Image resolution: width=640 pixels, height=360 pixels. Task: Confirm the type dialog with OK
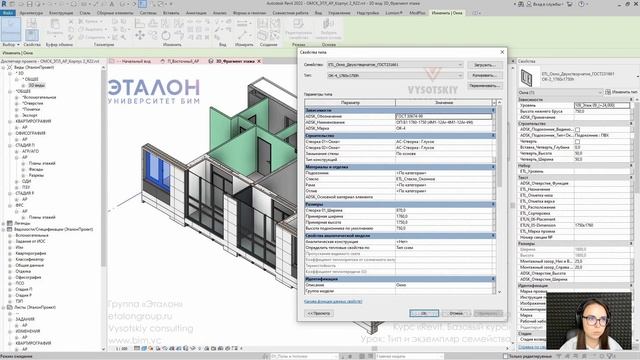(x=424, y=313)
